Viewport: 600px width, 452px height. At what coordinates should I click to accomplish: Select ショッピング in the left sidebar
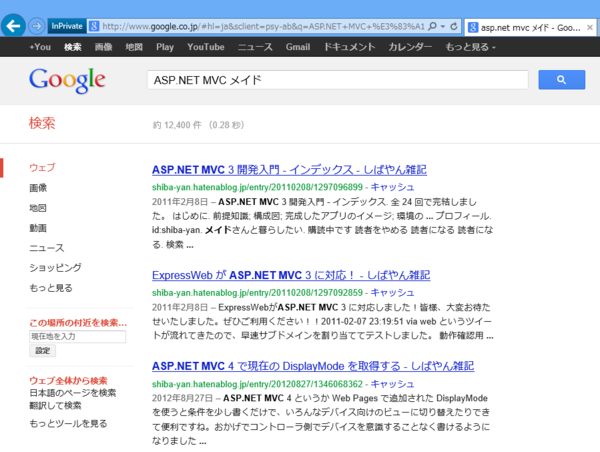point(55,268)
